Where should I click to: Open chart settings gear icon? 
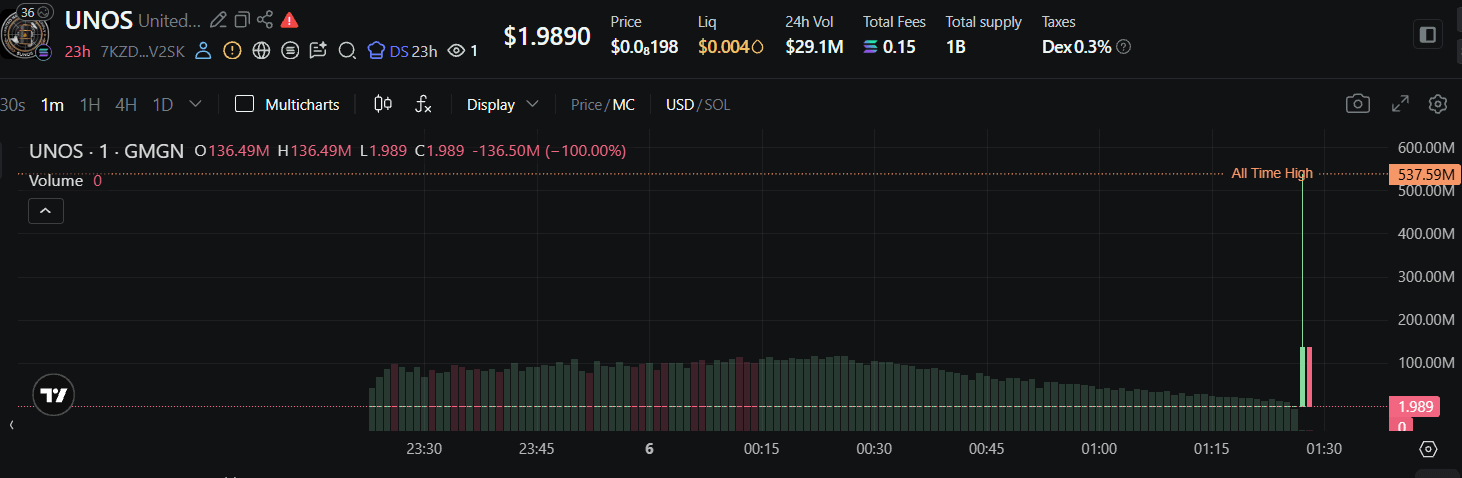point(1438,104)
